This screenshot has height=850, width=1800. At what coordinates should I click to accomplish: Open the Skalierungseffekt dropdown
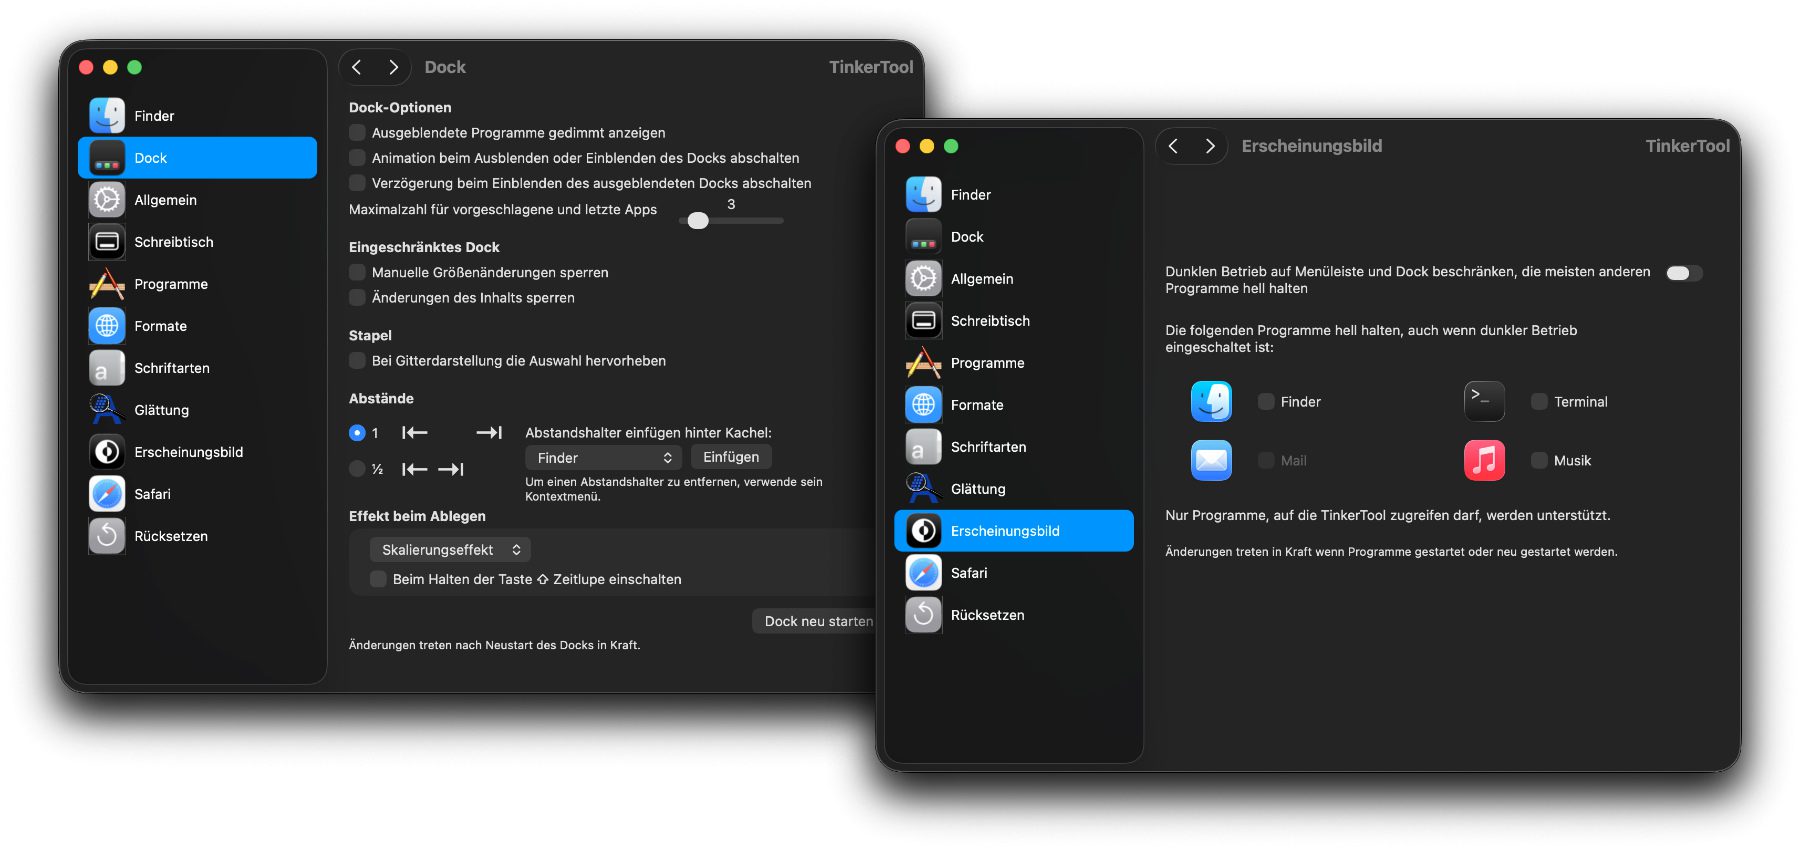pyautogui.click(x=450, y=550)
